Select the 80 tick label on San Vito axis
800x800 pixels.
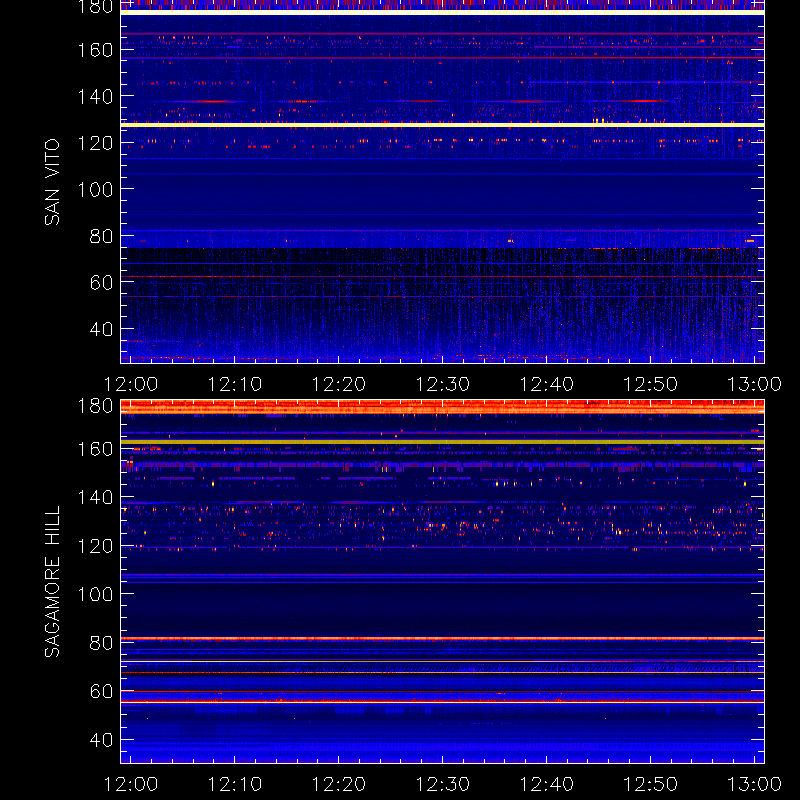coord(101,237)
